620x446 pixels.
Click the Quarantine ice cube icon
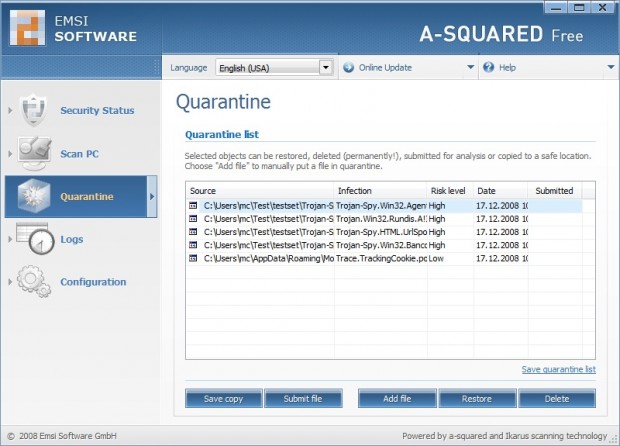click(34, 196)
